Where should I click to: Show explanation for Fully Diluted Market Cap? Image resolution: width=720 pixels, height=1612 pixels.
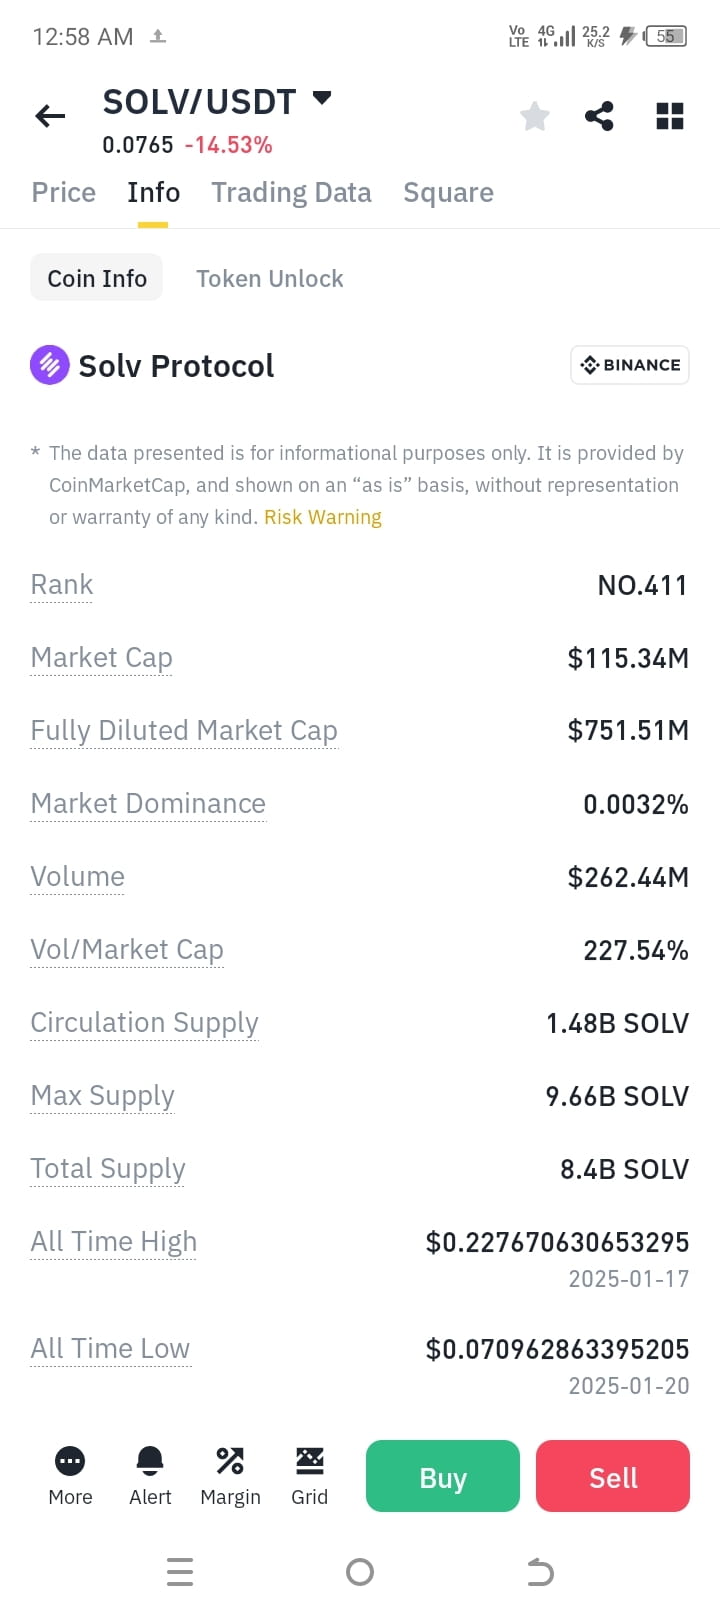pyautogui.click(x=184, y=731)
